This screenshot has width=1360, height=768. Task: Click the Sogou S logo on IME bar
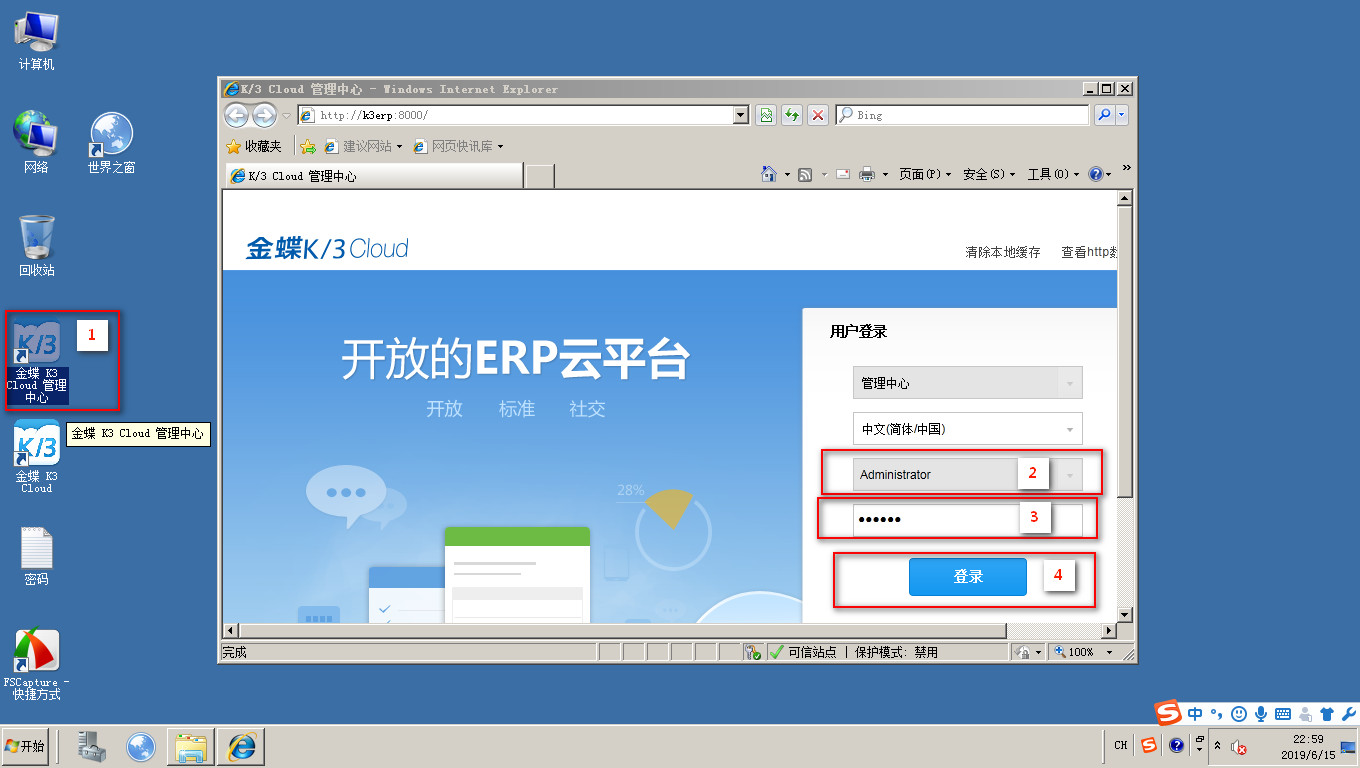(x=1169, y=714)
